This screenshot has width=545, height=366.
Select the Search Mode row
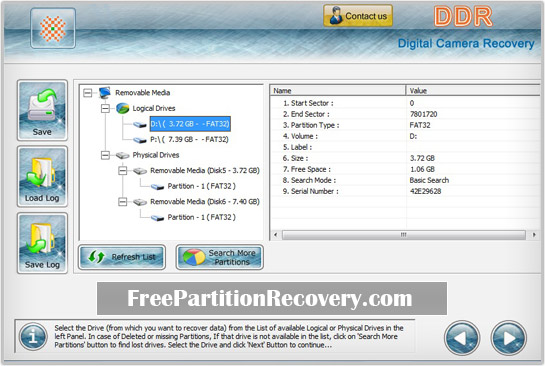click(x=405, y=180)
